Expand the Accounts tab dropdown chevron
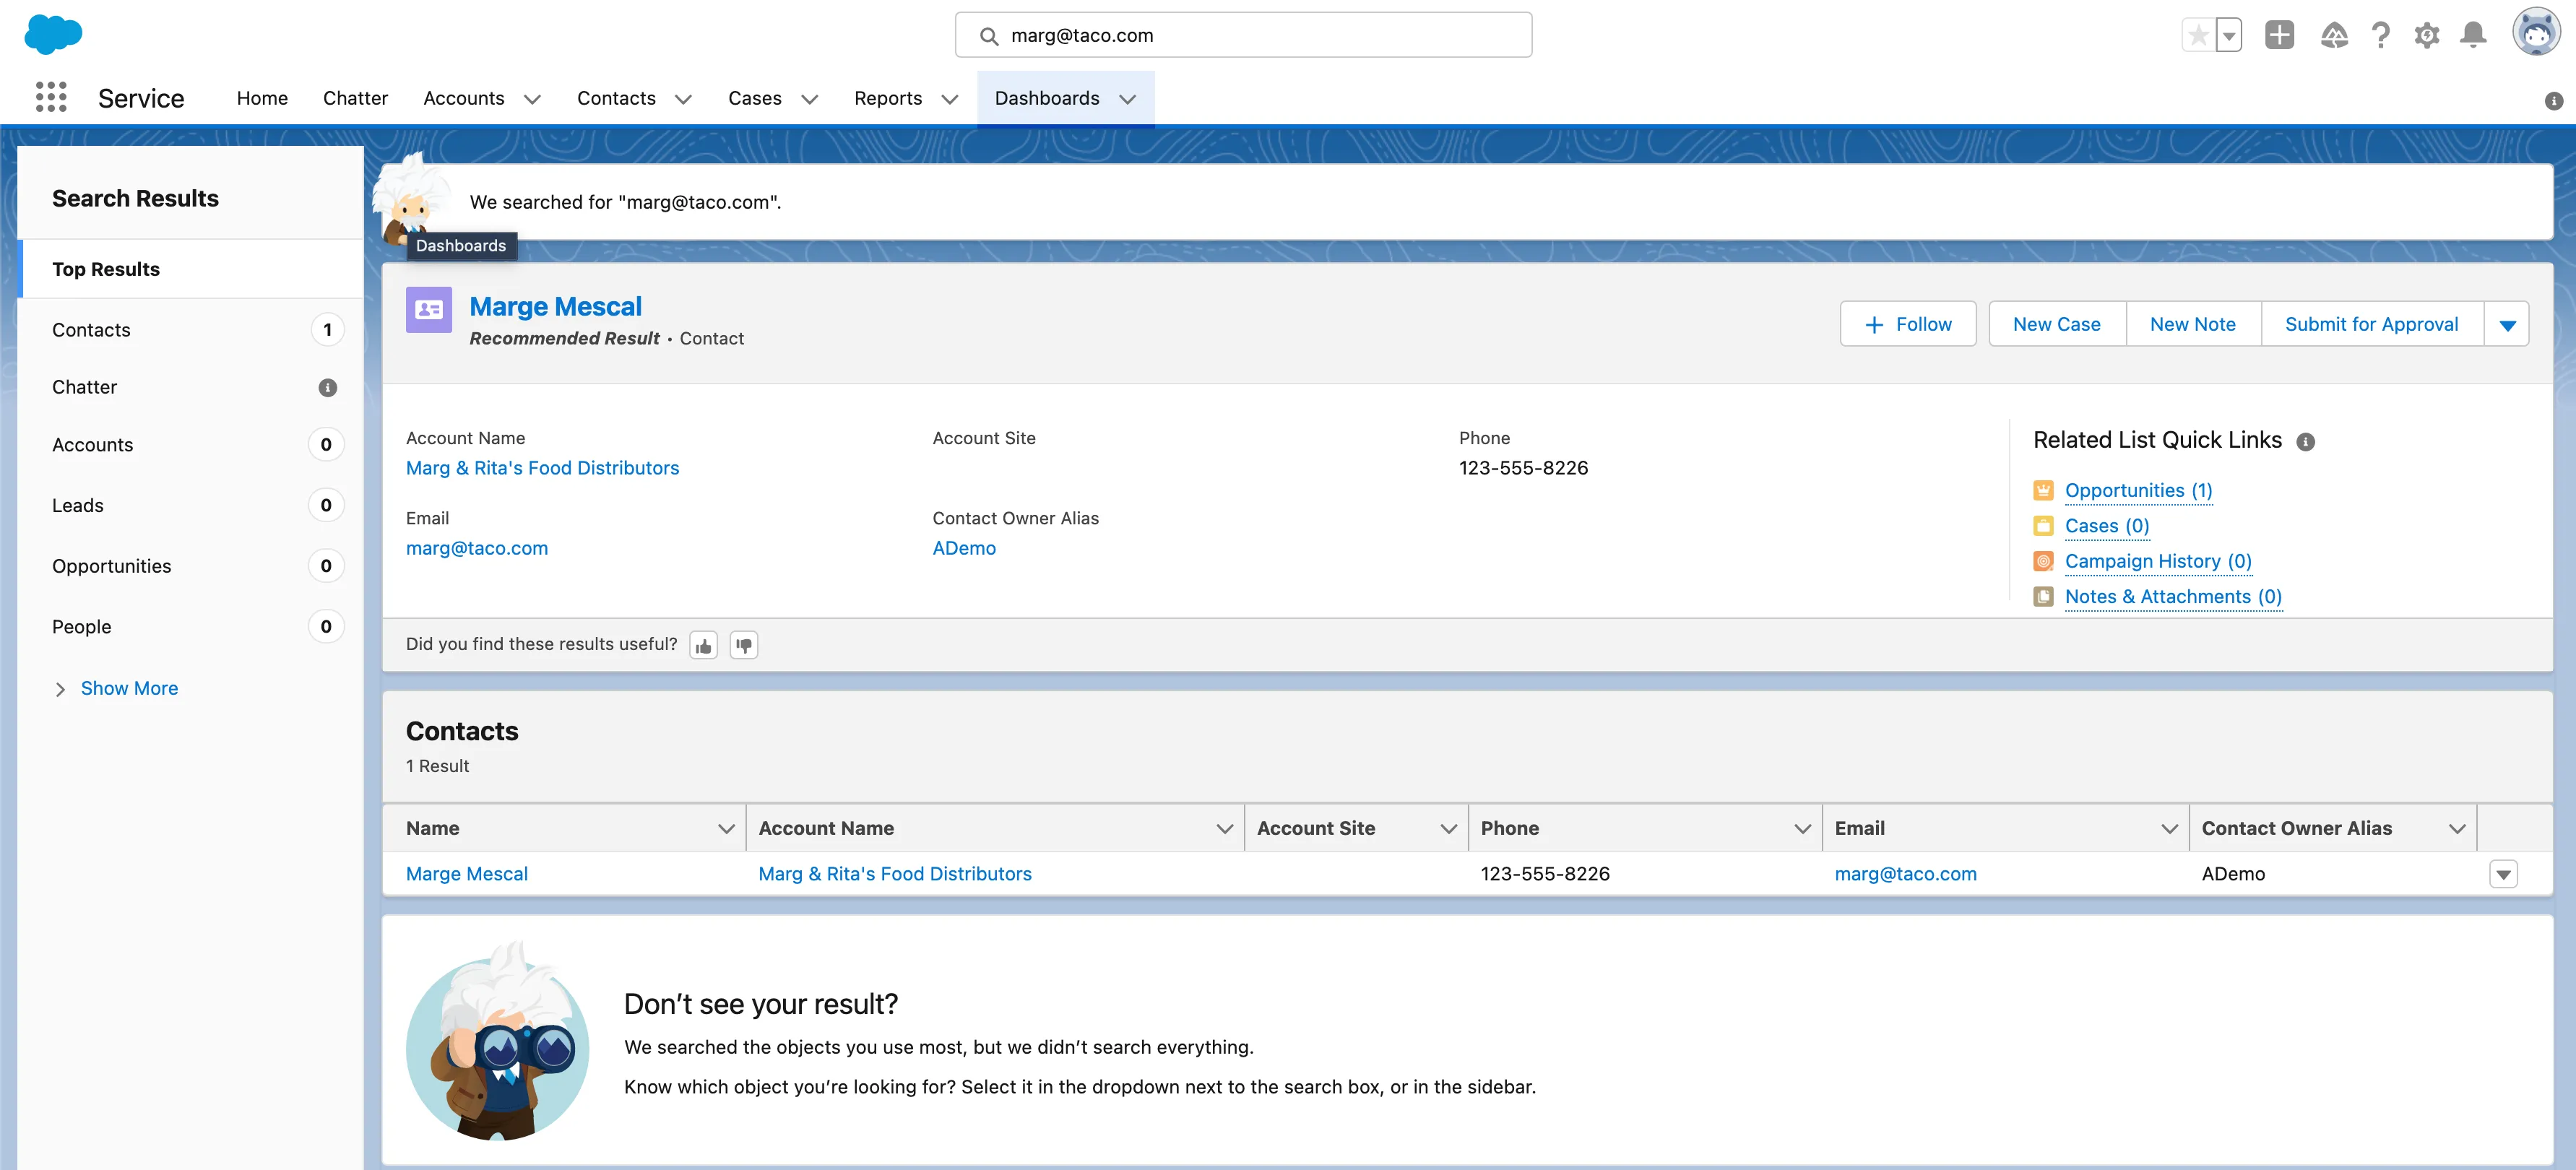 tap(532, 98)
